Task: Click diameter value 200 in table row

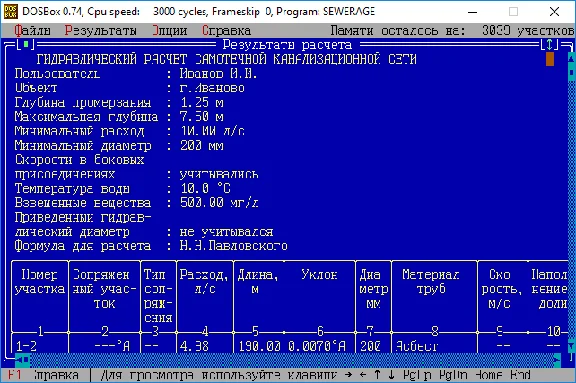Action: coord(370,346)
